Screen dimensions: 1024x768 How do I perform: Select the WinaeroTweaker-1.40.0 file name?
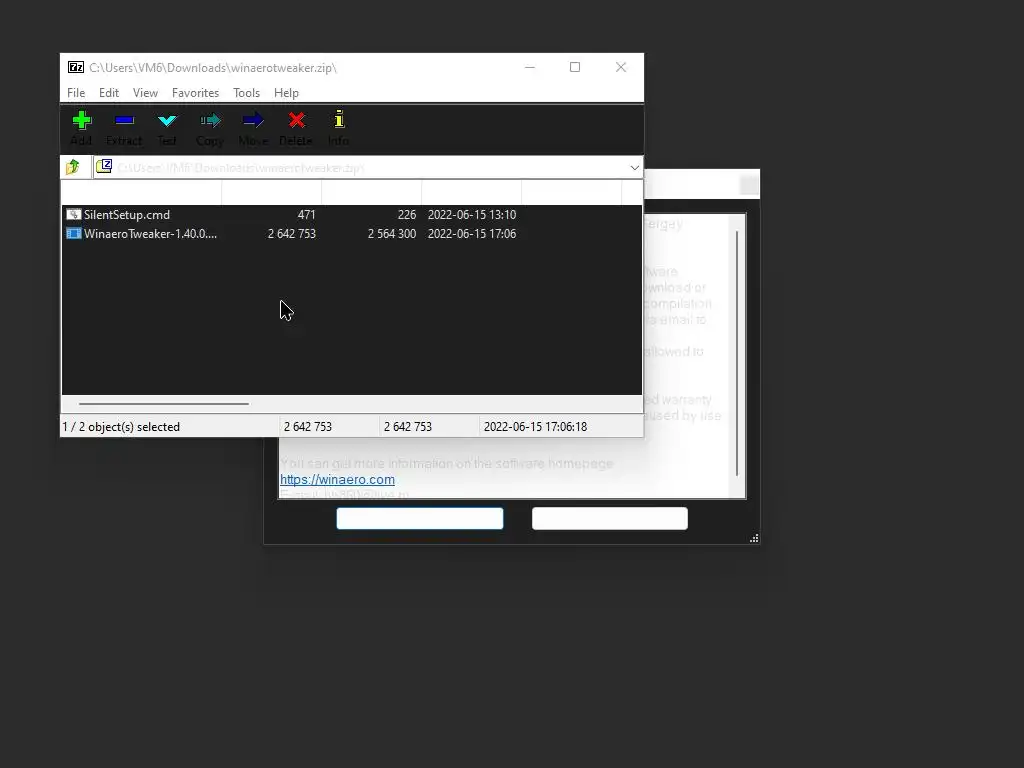[x=150, y=234]
